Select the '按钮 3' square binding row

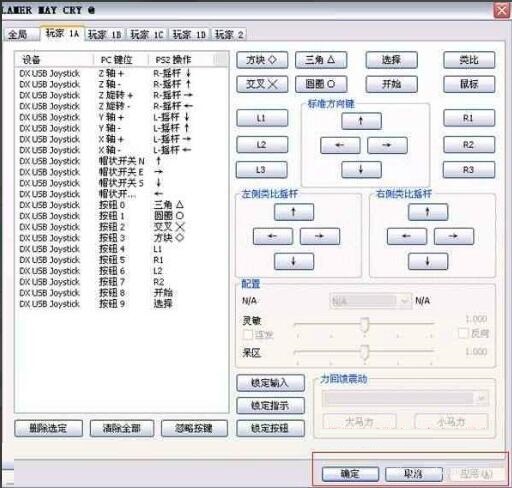[x=122, y=238]
